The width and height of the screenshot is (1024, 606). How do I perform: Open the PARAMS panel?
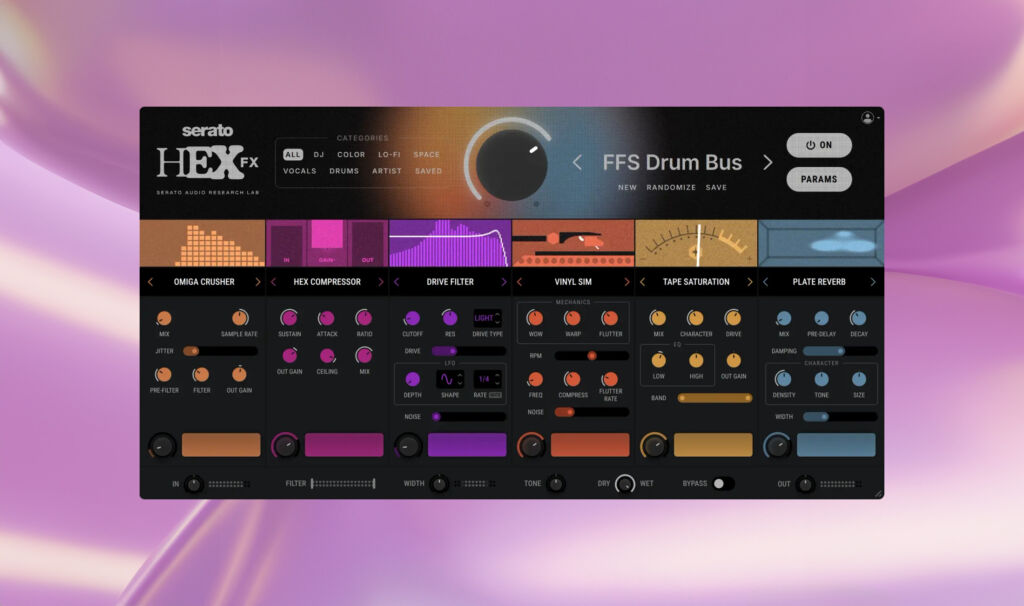pos(819,179)
